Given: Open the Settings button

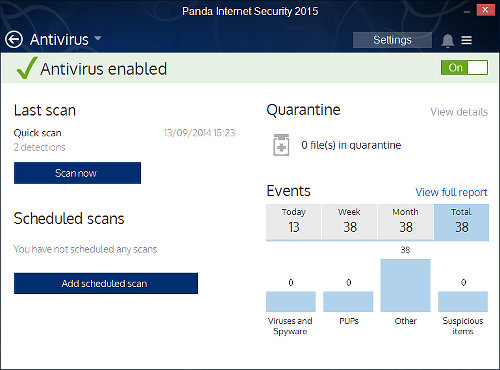Looking at the screenshot, I should click(392, 40).
